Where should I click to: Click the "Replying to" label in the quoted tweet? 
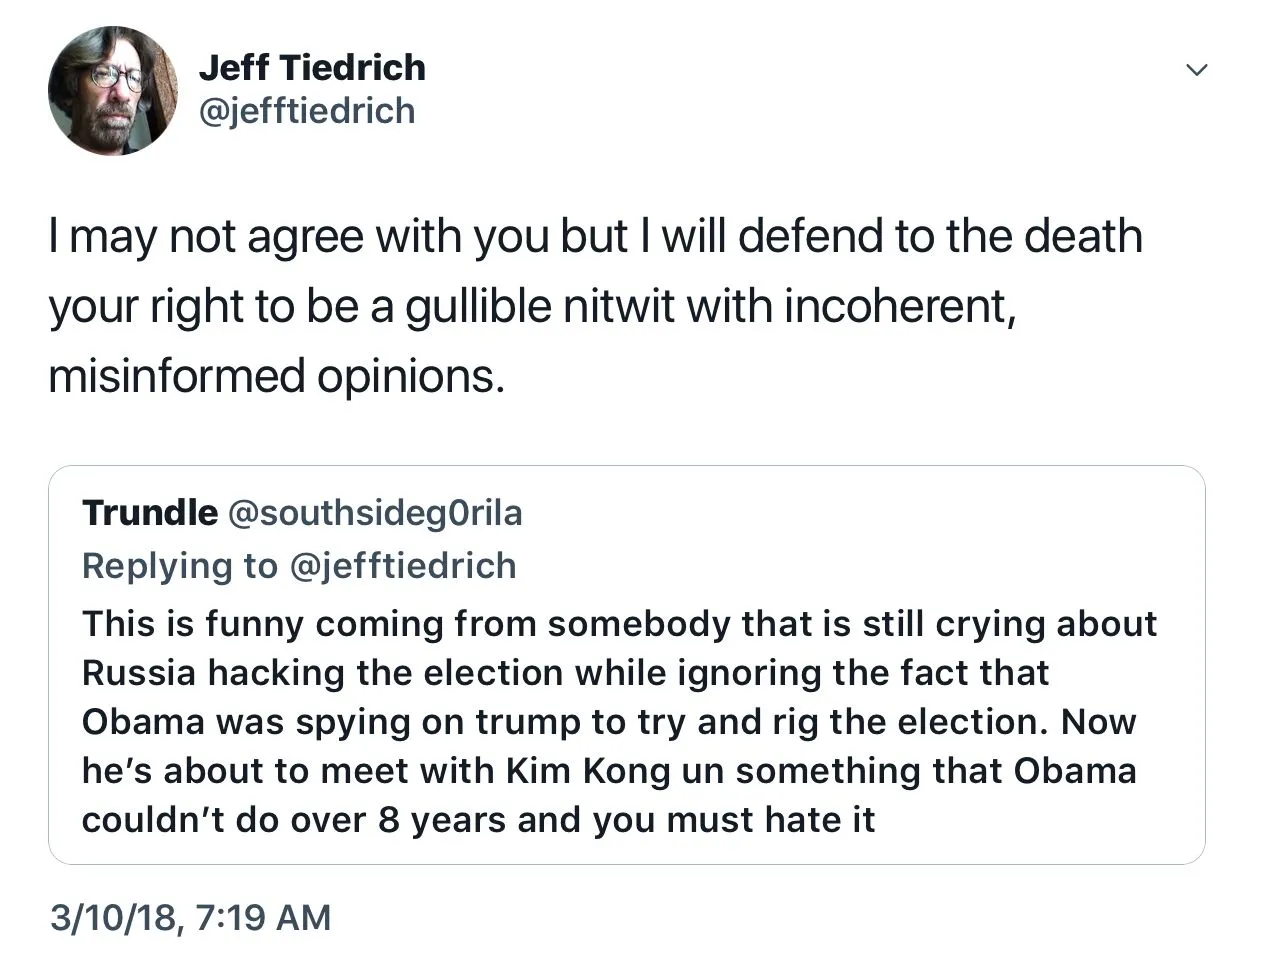[x=180, y=566]
